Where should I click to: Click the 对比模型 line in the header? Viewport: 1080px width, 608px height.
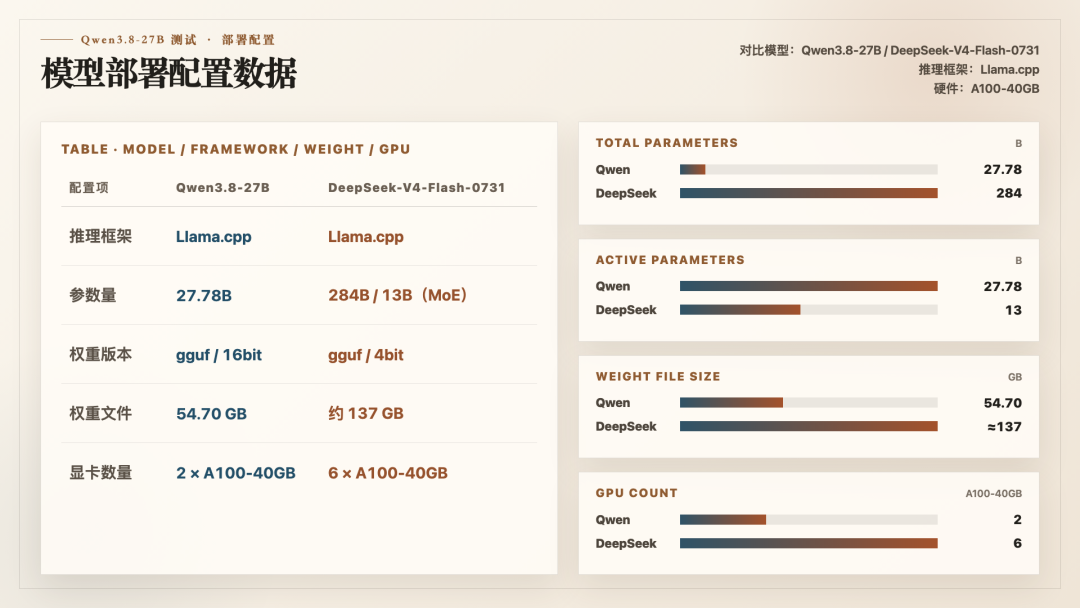pos(889,50)
